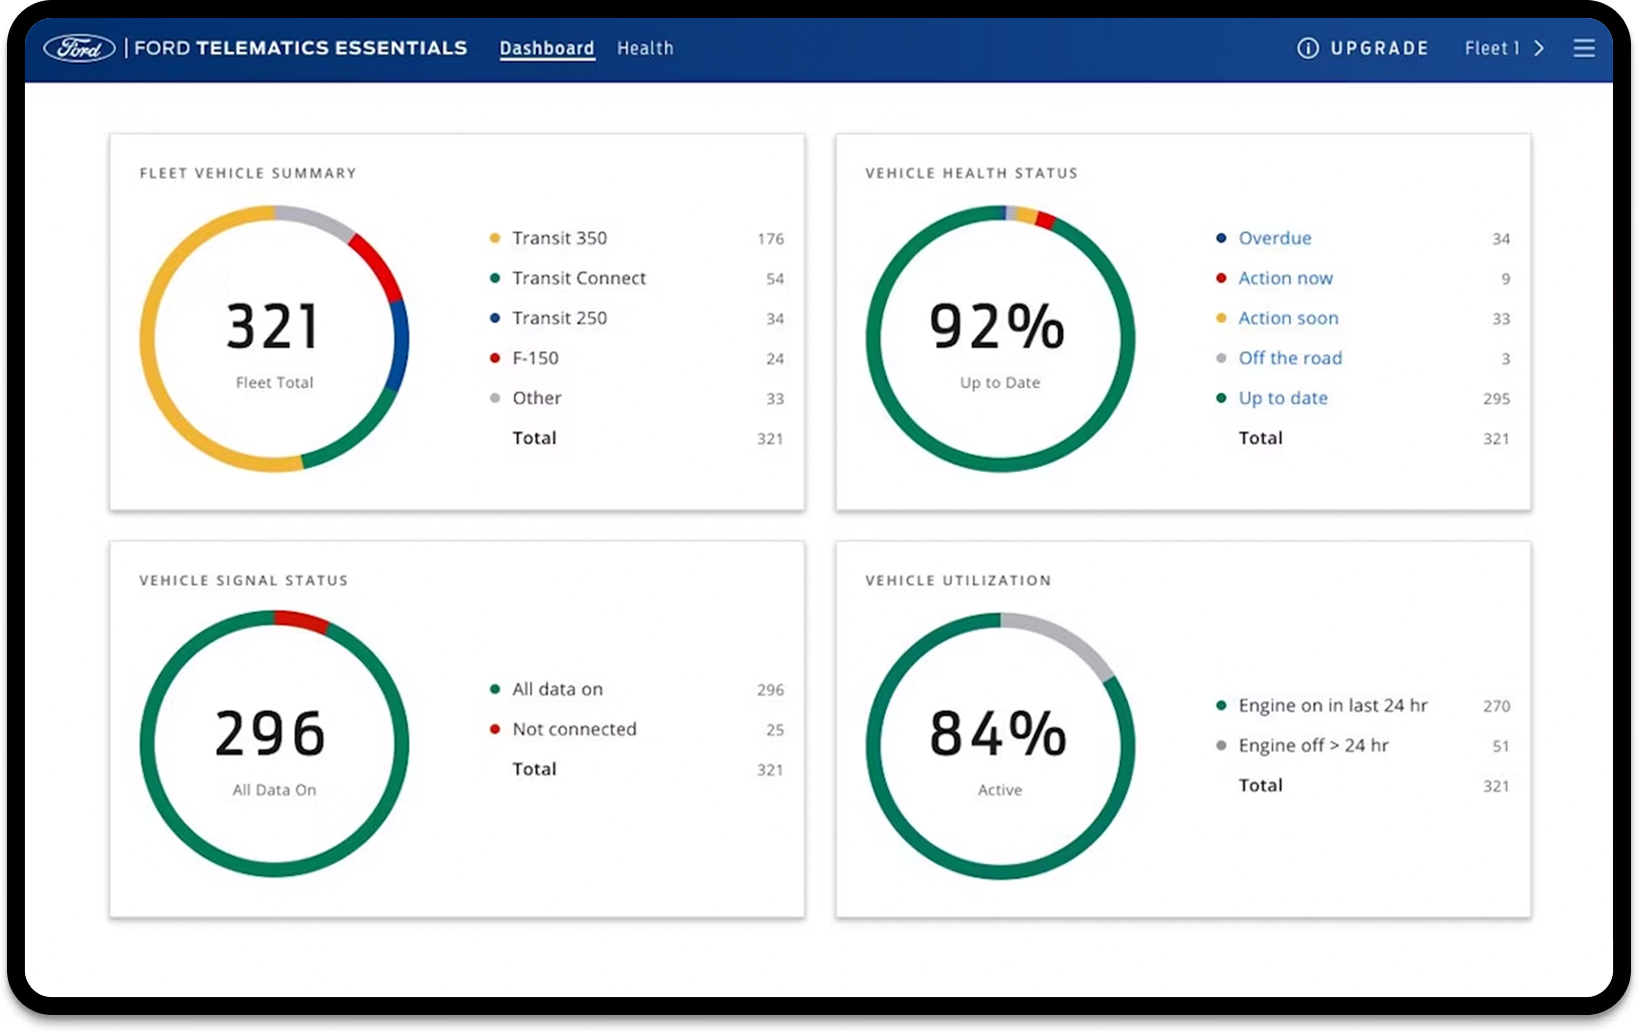Open the Fleet 1 selector

(1504, 48)
